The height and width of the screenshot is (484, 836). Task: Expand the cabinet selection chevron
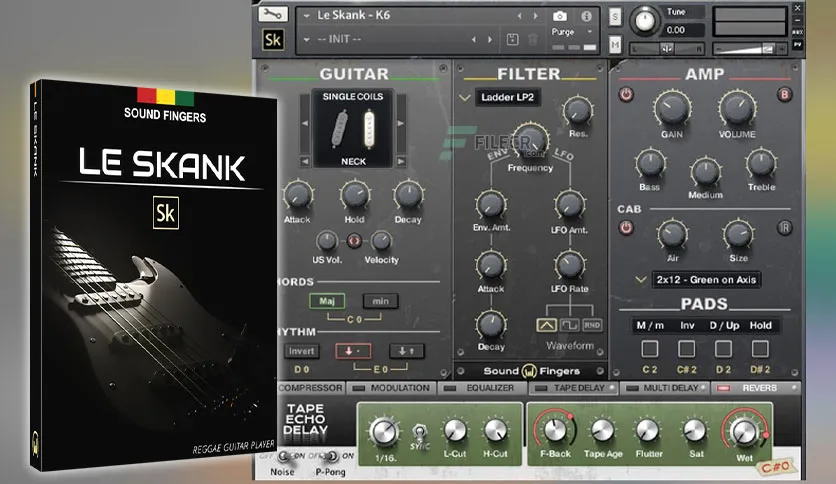click(641, 280)
